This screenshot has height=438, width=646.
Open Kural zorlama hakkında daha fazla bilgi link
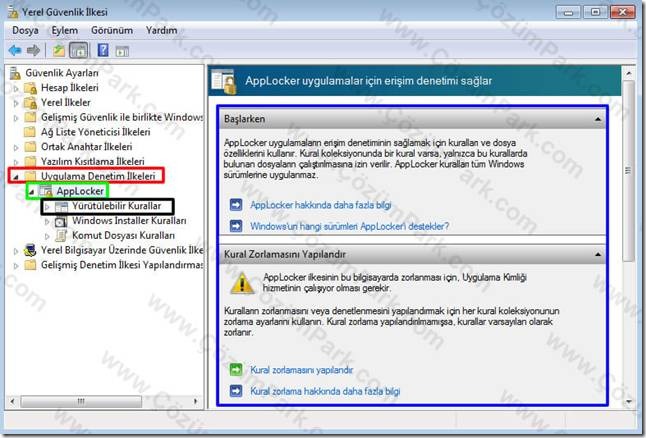tap(325, 391)
